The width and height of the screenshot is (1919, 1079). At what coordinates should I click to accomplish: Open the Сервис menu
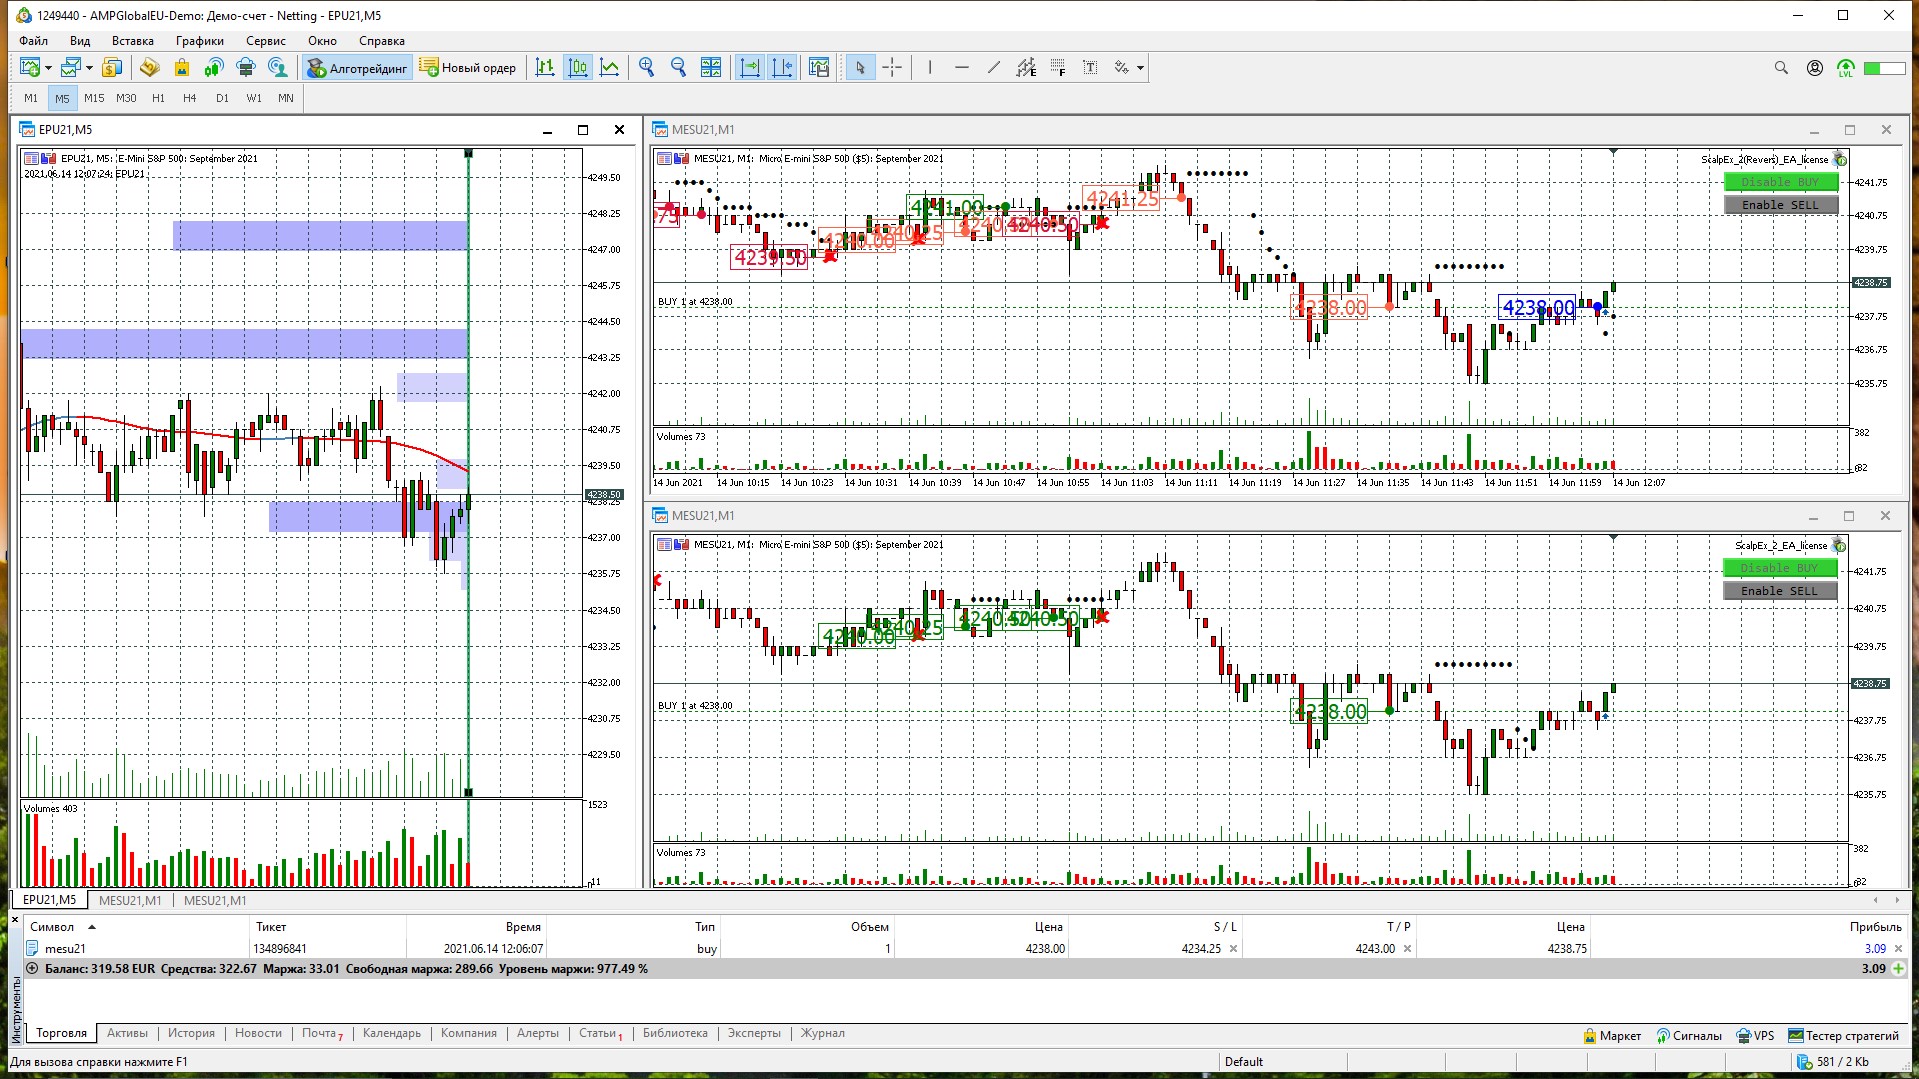[265, 41]
